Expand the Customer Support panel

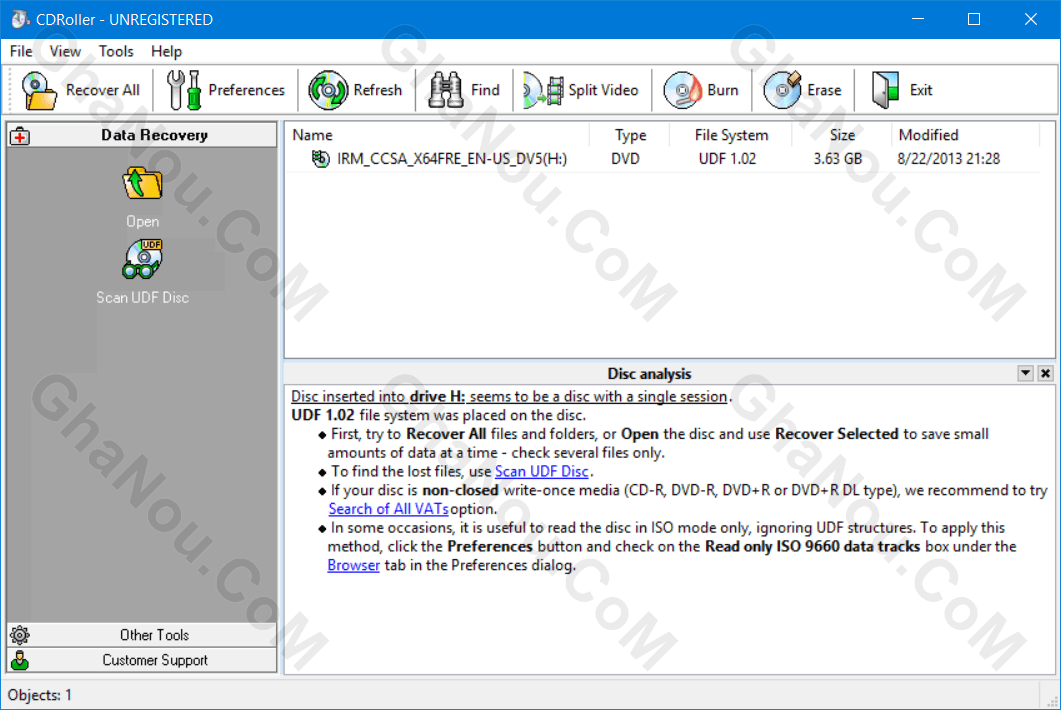[142, 660]
